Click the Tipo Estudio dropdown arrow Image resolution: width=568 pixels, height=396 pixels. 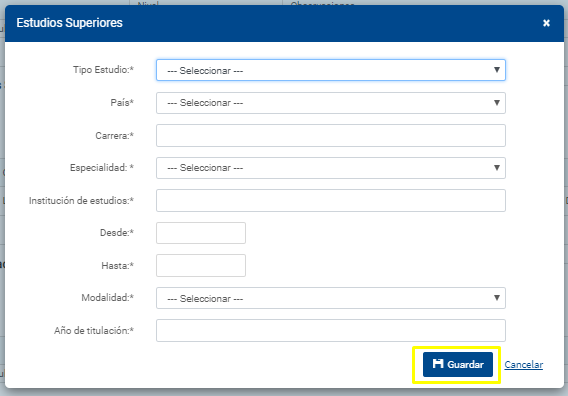pos(497,70)
